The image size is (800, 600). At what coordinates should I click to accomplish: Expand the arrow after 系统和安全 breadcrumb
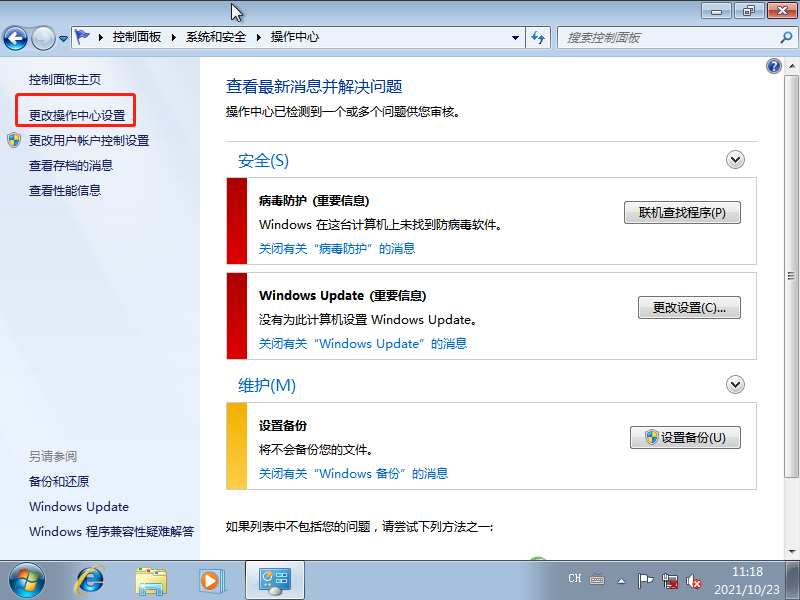[x=259, y=37]
